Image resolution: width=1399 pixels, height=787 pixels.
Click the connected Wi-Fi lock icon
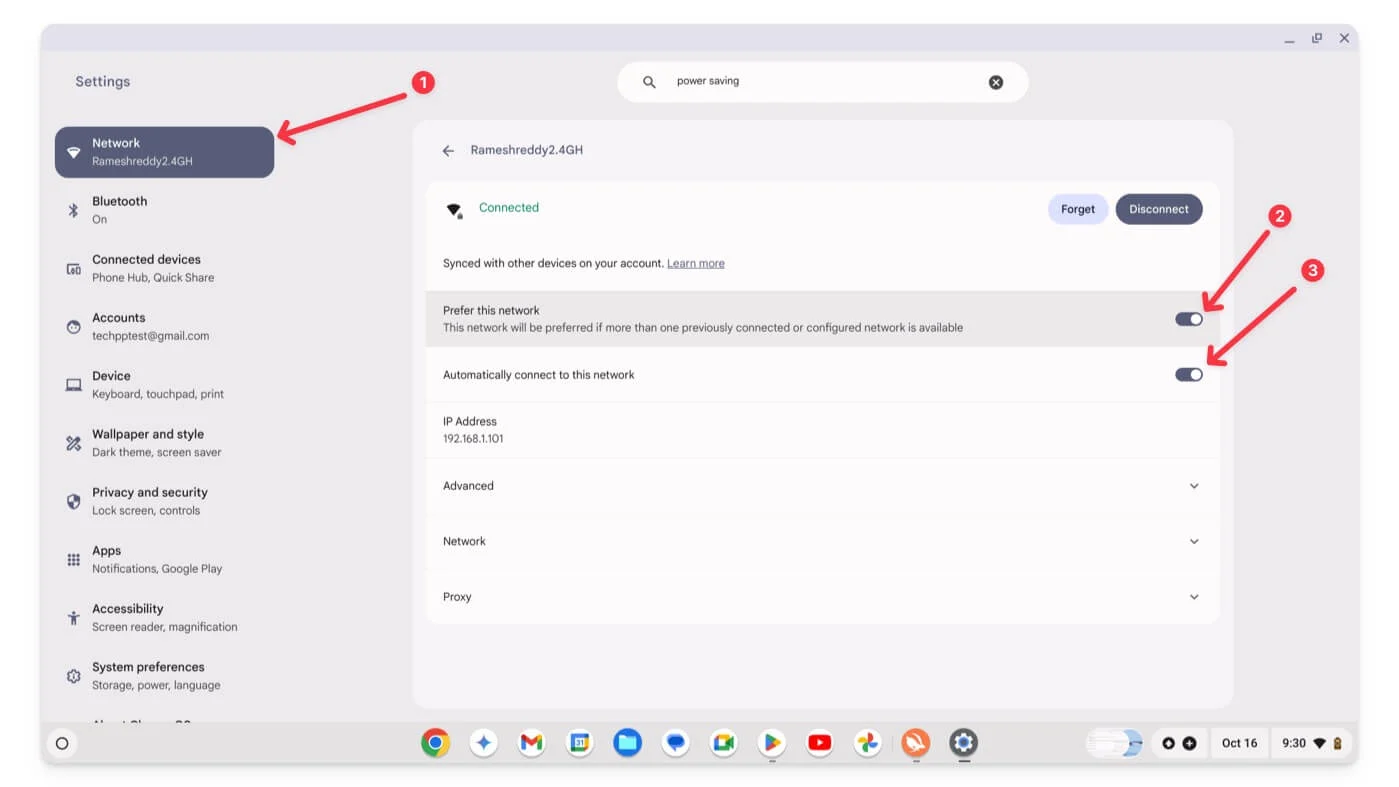coord(454,210)
